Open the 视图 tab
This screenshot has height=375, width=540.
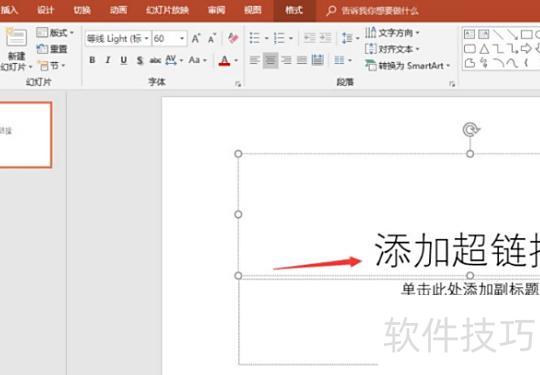tap(253, 10)
